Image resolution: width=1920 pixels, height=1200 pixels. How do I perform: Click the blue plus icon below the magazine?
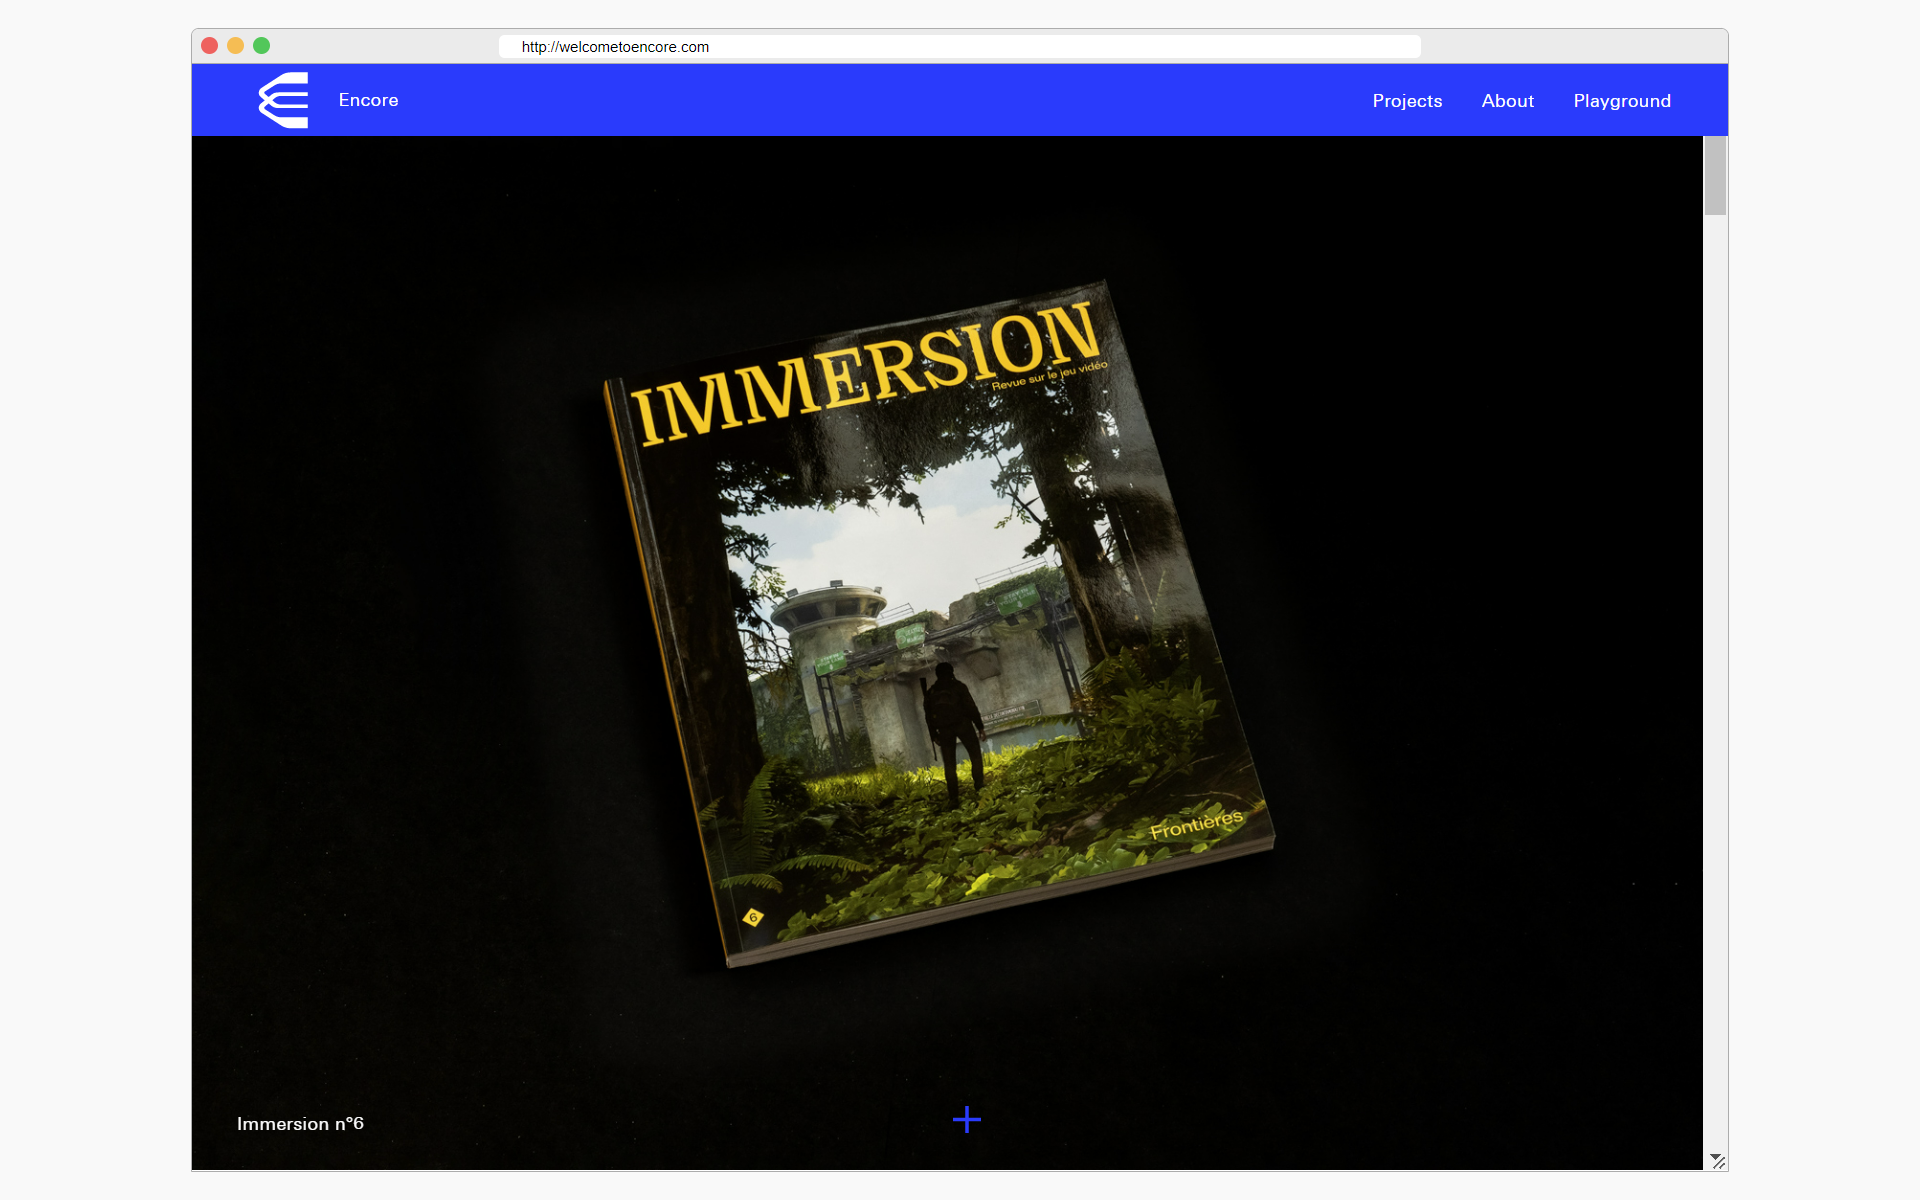(966, 1119)
